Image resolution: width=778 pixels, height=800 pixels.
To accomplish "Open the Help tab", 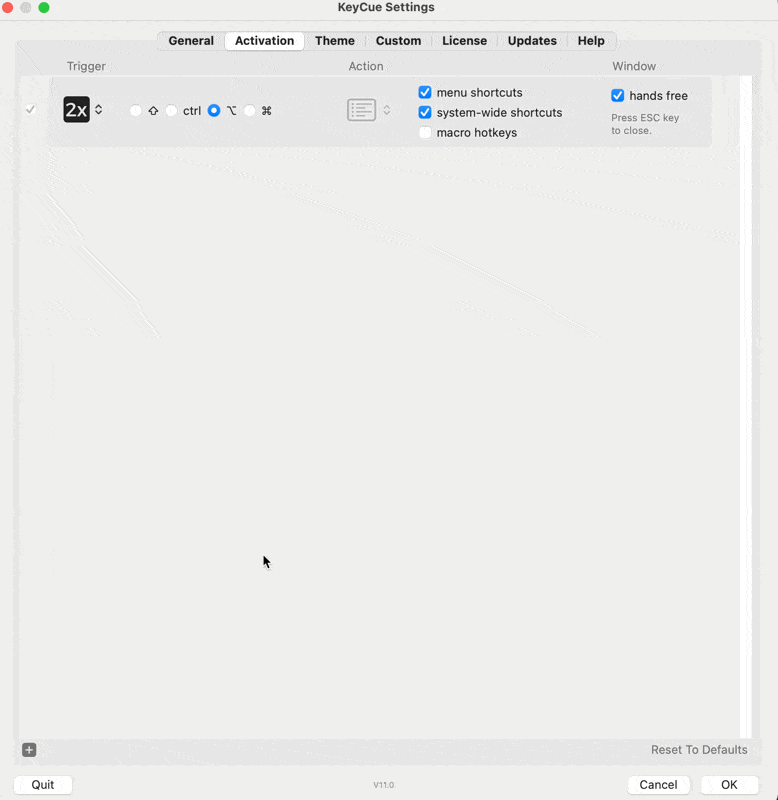I will [591, 41].
